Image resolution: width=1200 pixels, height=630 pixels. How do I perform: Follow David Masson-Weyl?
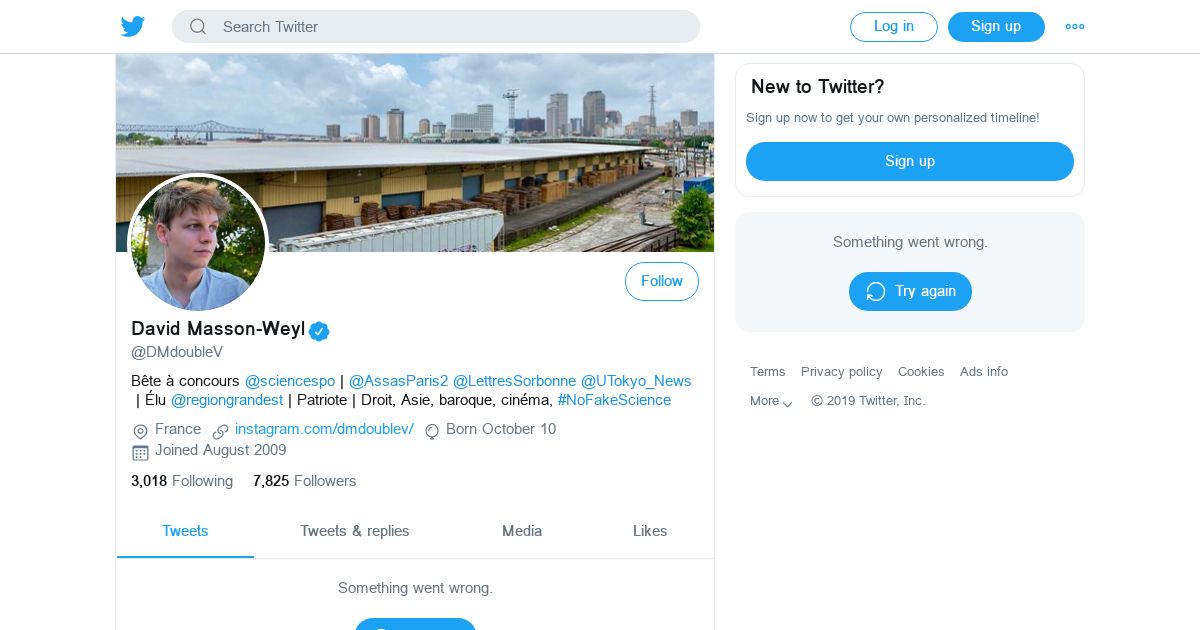click(x=662, y=281)
